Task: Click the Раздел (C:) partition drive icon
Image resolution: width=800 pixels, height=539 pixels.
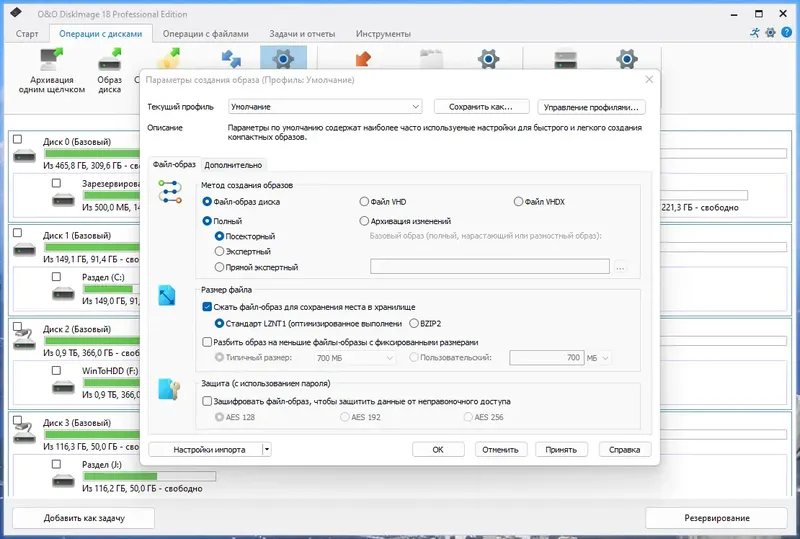Action: [63, 293]
